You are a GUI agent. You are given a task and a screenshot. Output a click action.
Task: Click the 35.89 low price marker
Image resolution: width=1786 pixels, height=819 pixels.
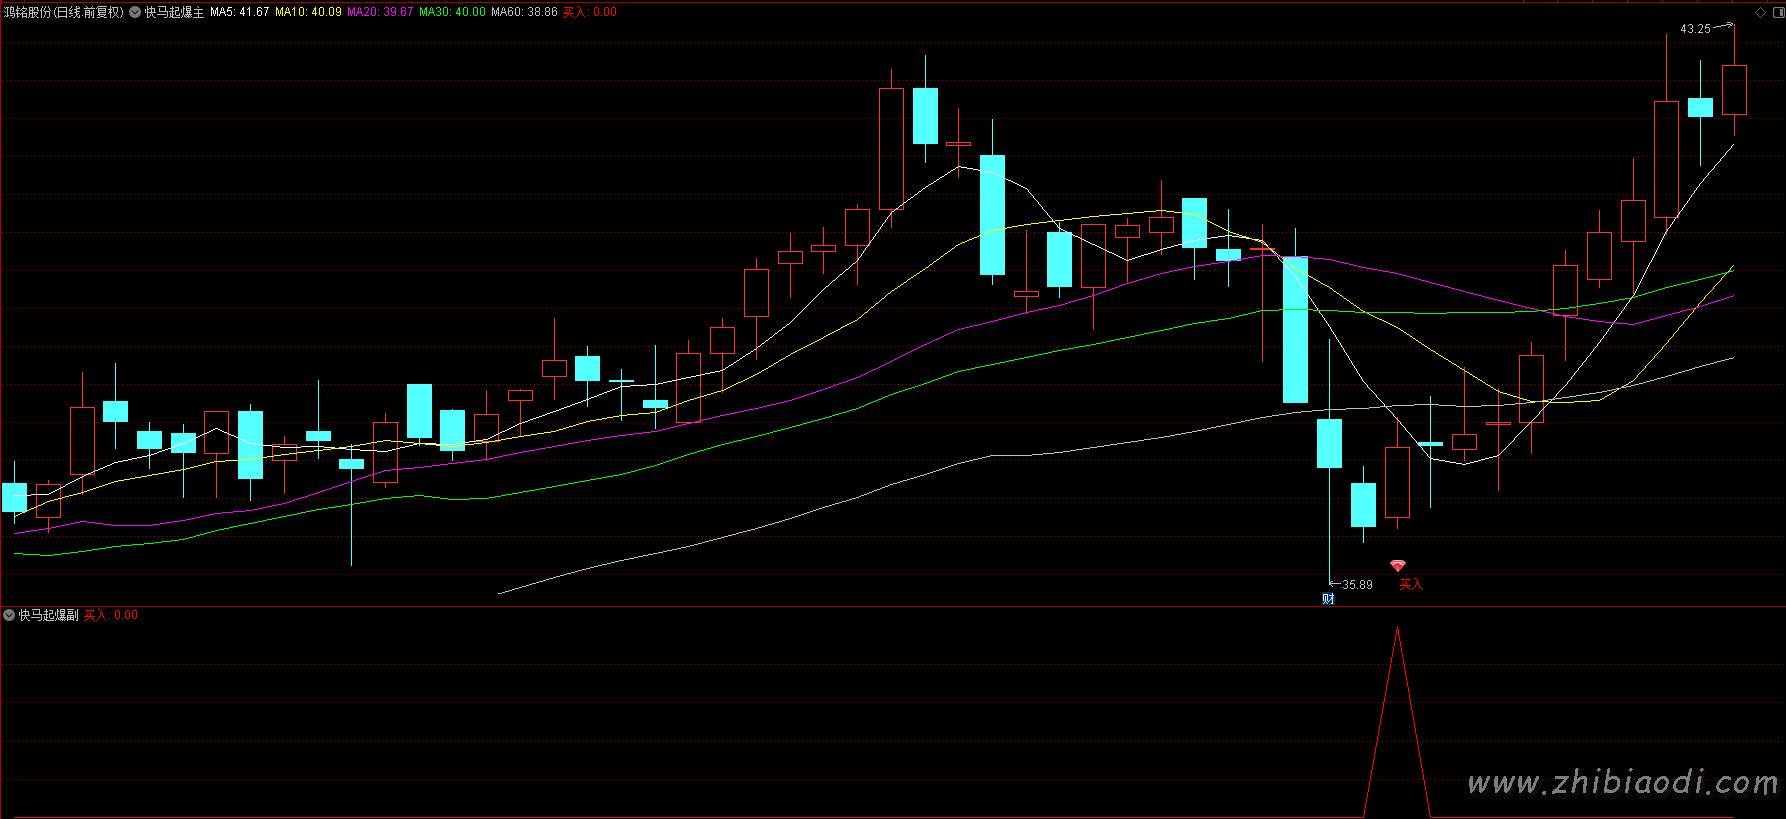click(x=1357, y=585)
